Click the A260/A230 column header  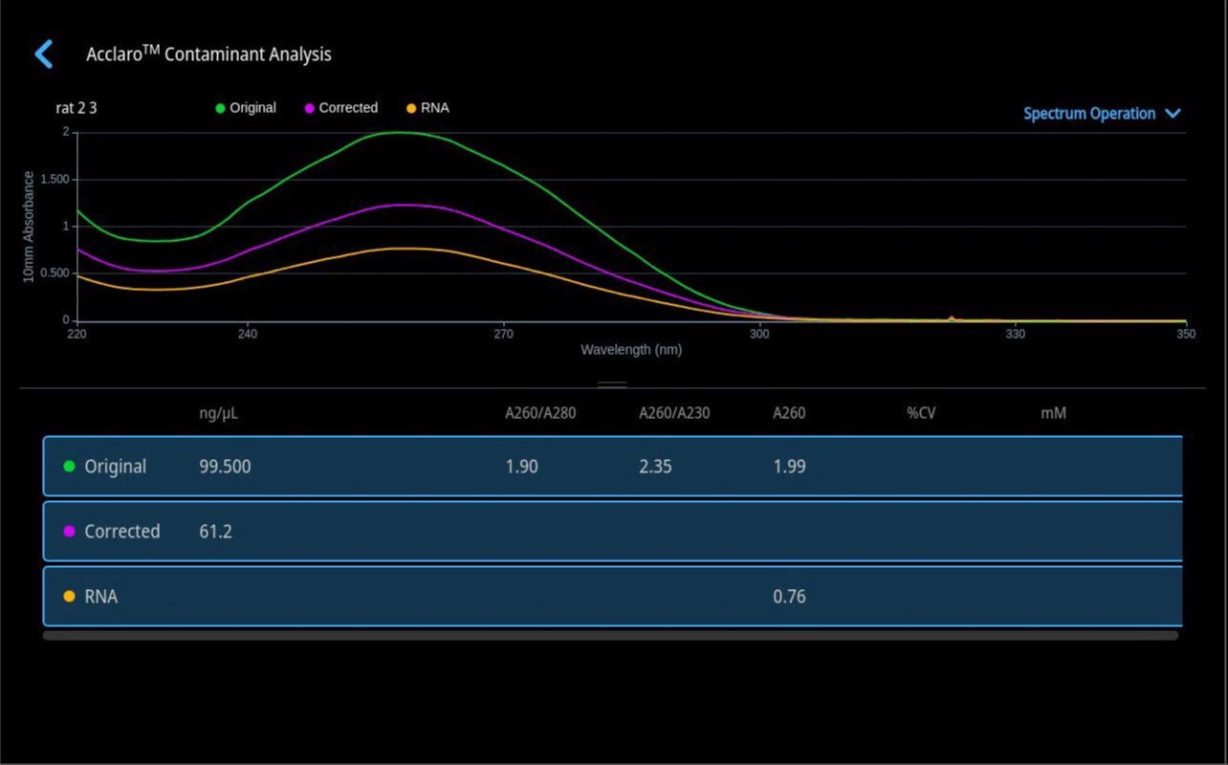pos(674,412)
